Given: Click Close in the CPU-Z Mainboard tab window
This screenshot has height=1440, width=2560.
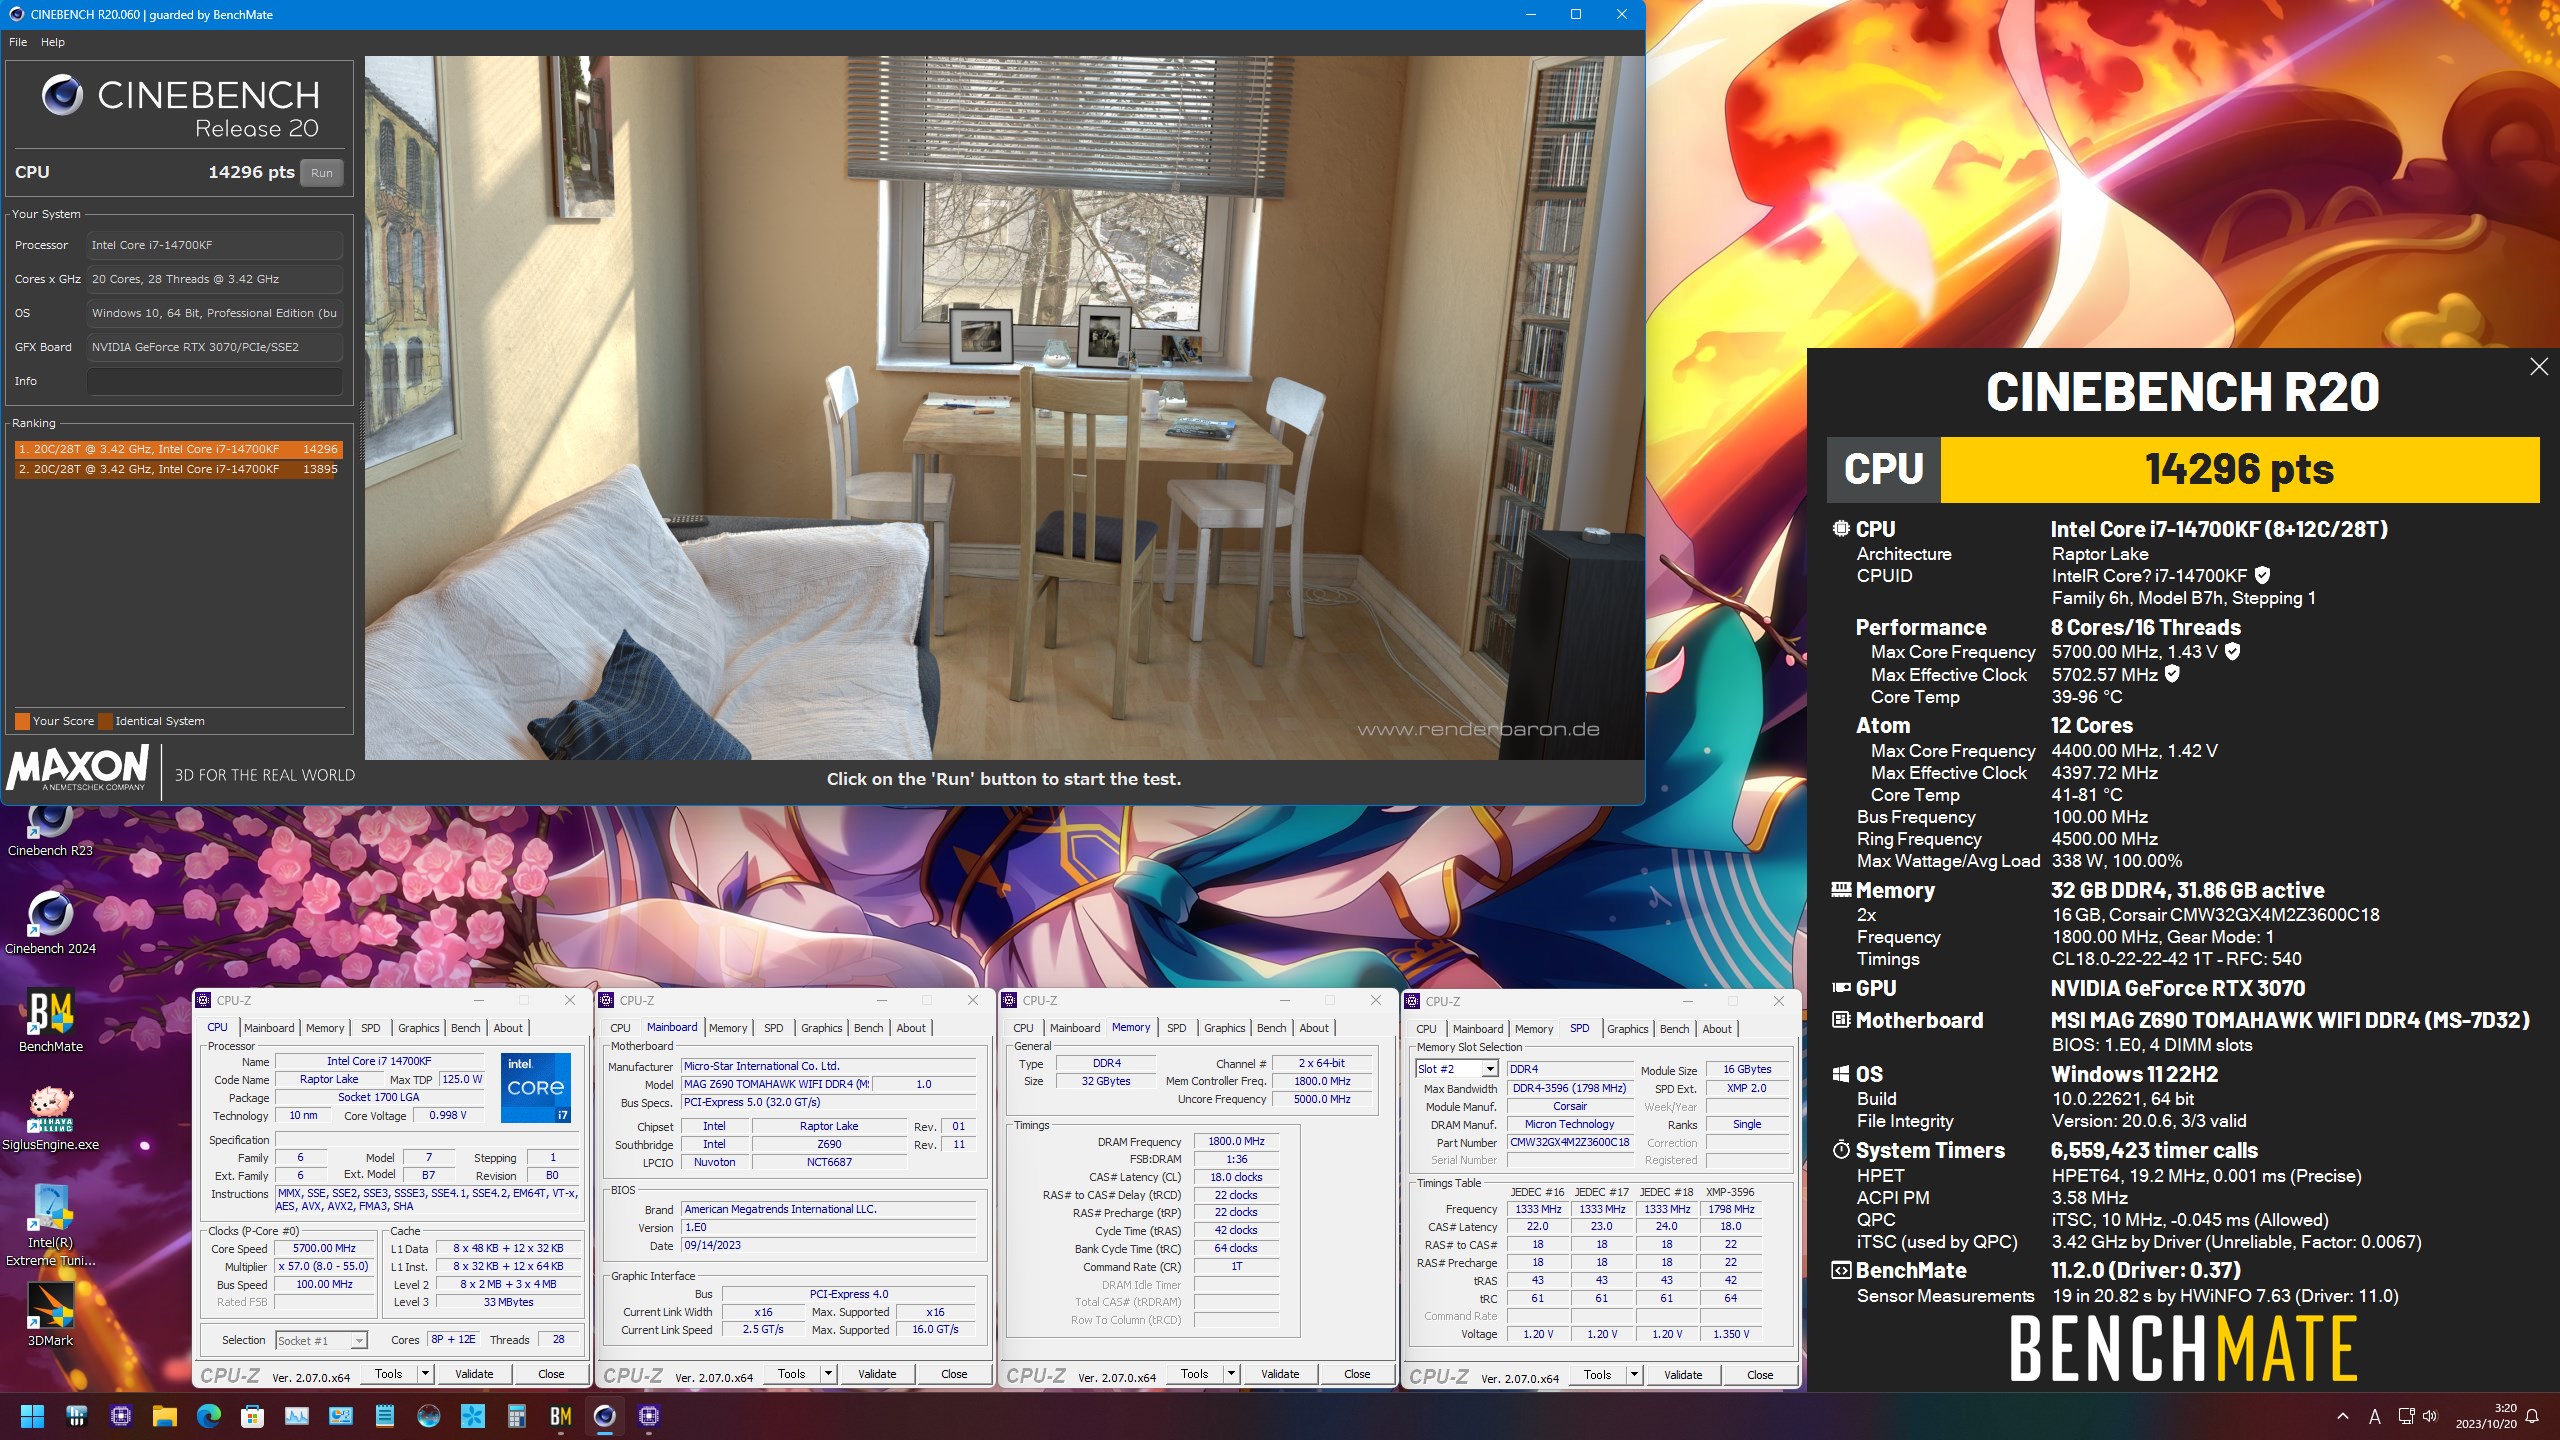Looking at the screenshot, I should [x=954, y=1374].
